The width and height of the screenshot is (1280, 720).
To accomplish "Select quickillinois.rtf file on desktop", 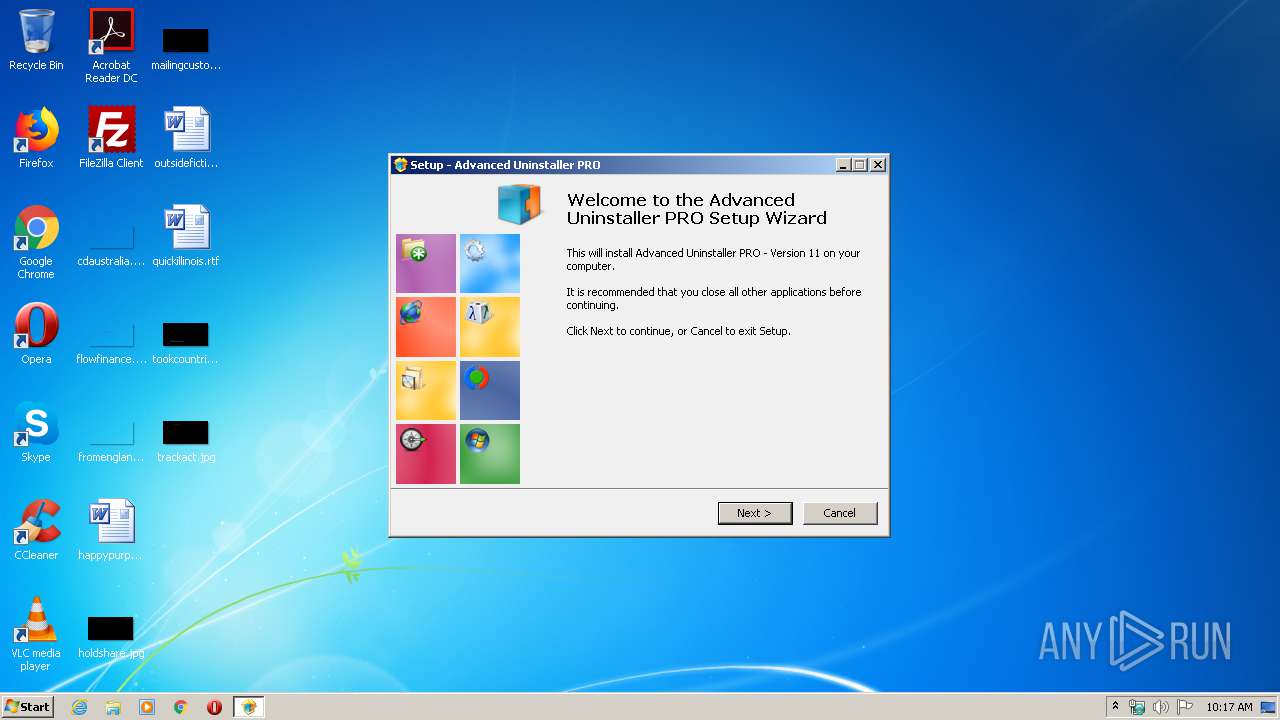I will (x=186, y=236).
